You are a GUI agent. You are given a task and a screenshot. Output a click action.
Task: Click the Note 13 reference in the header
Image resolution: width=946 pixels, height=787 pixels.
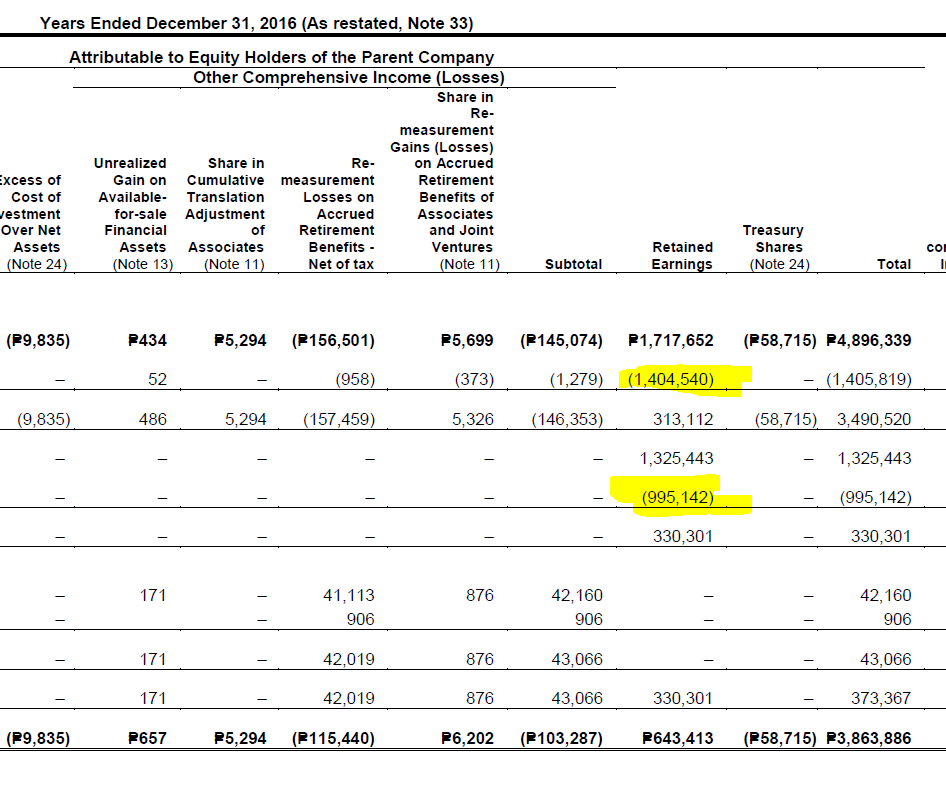pyautogui.click(x=145, y=264)
